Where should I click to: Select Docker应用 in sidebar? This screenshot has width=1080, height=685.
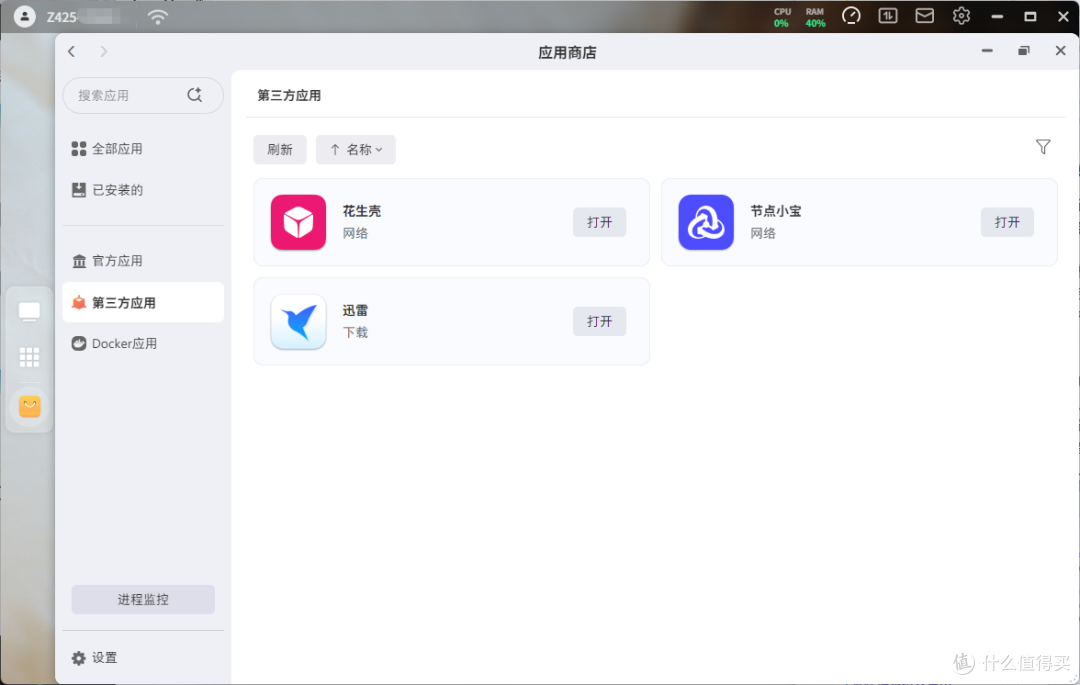[143, 344]
